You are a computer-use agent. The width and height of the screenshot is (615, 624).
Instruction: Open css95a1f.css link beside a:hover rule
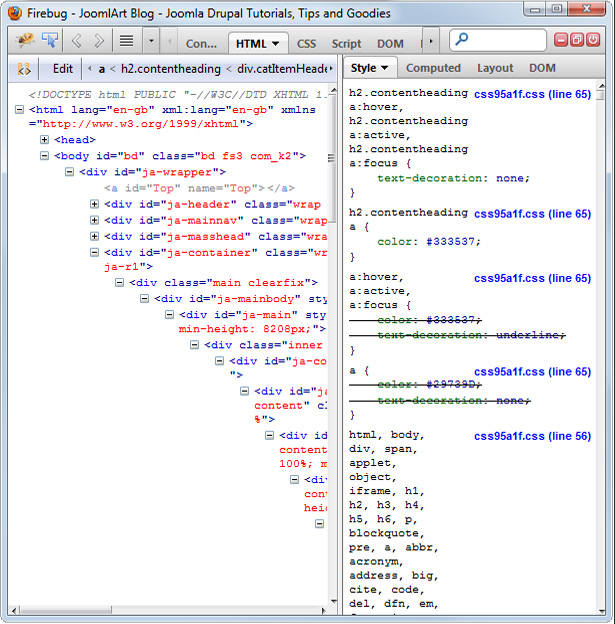[533, 278]
